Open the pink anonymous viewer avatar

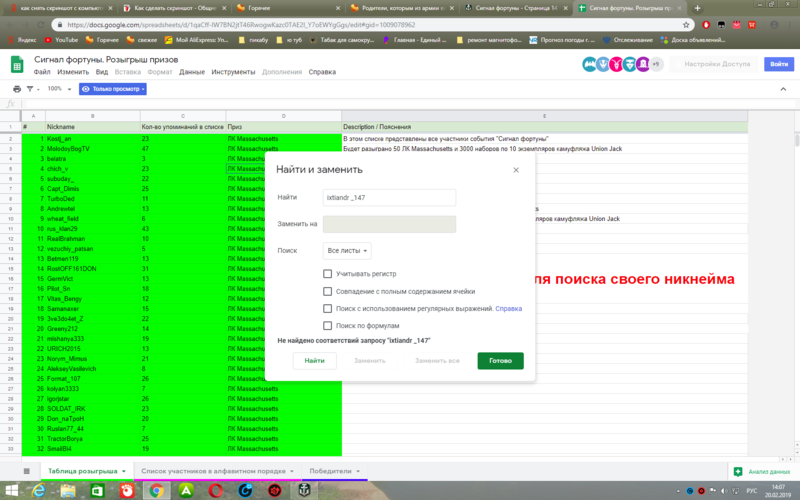pyautogui.click(x=616, y=64)
